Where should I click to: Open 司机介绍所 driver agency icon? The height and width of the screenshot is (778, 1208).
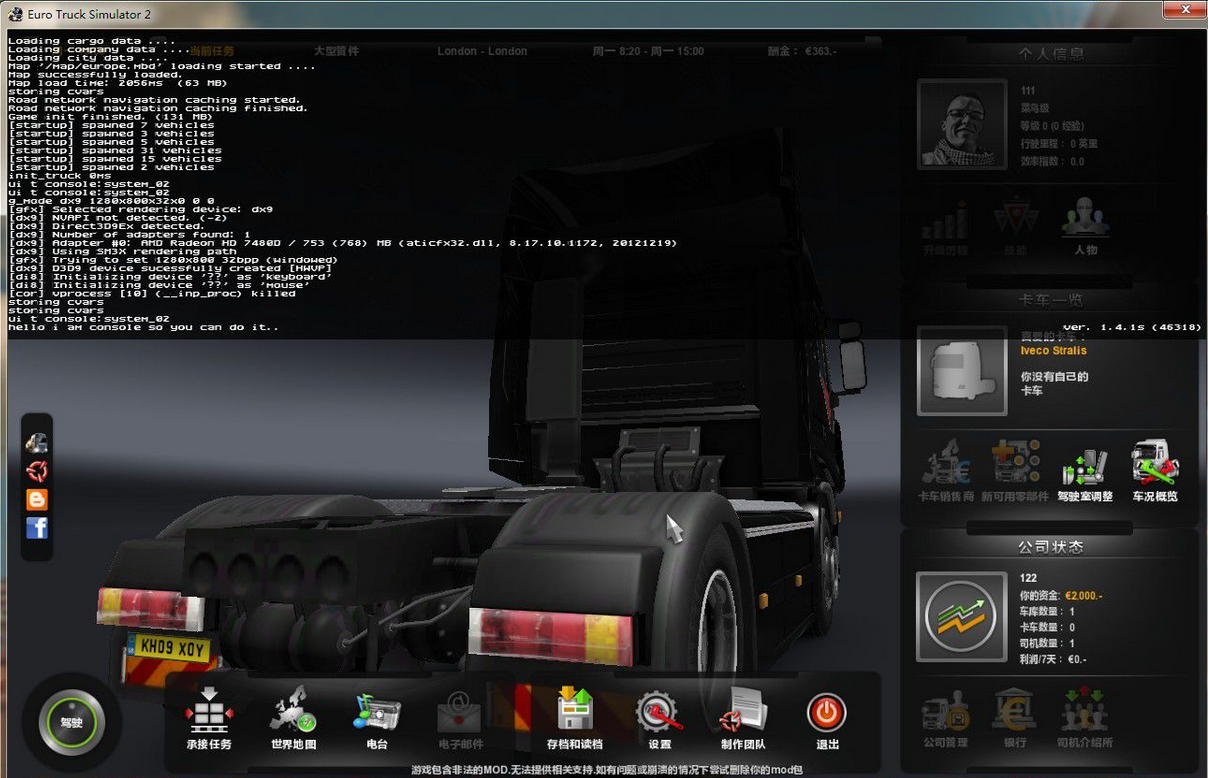tap(1085, 719)
